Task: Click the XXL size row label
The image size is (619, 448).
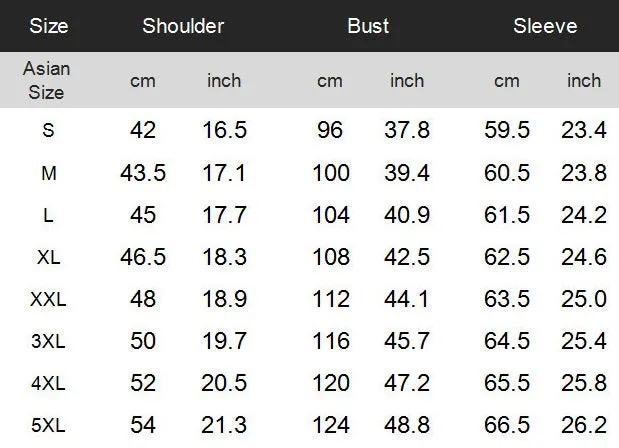Action: [48, 299]
